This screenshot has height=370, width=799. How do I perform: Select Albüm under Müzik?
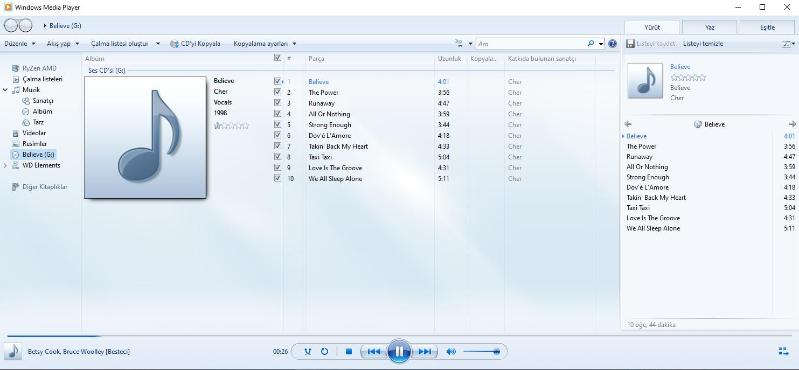point(37,112)
